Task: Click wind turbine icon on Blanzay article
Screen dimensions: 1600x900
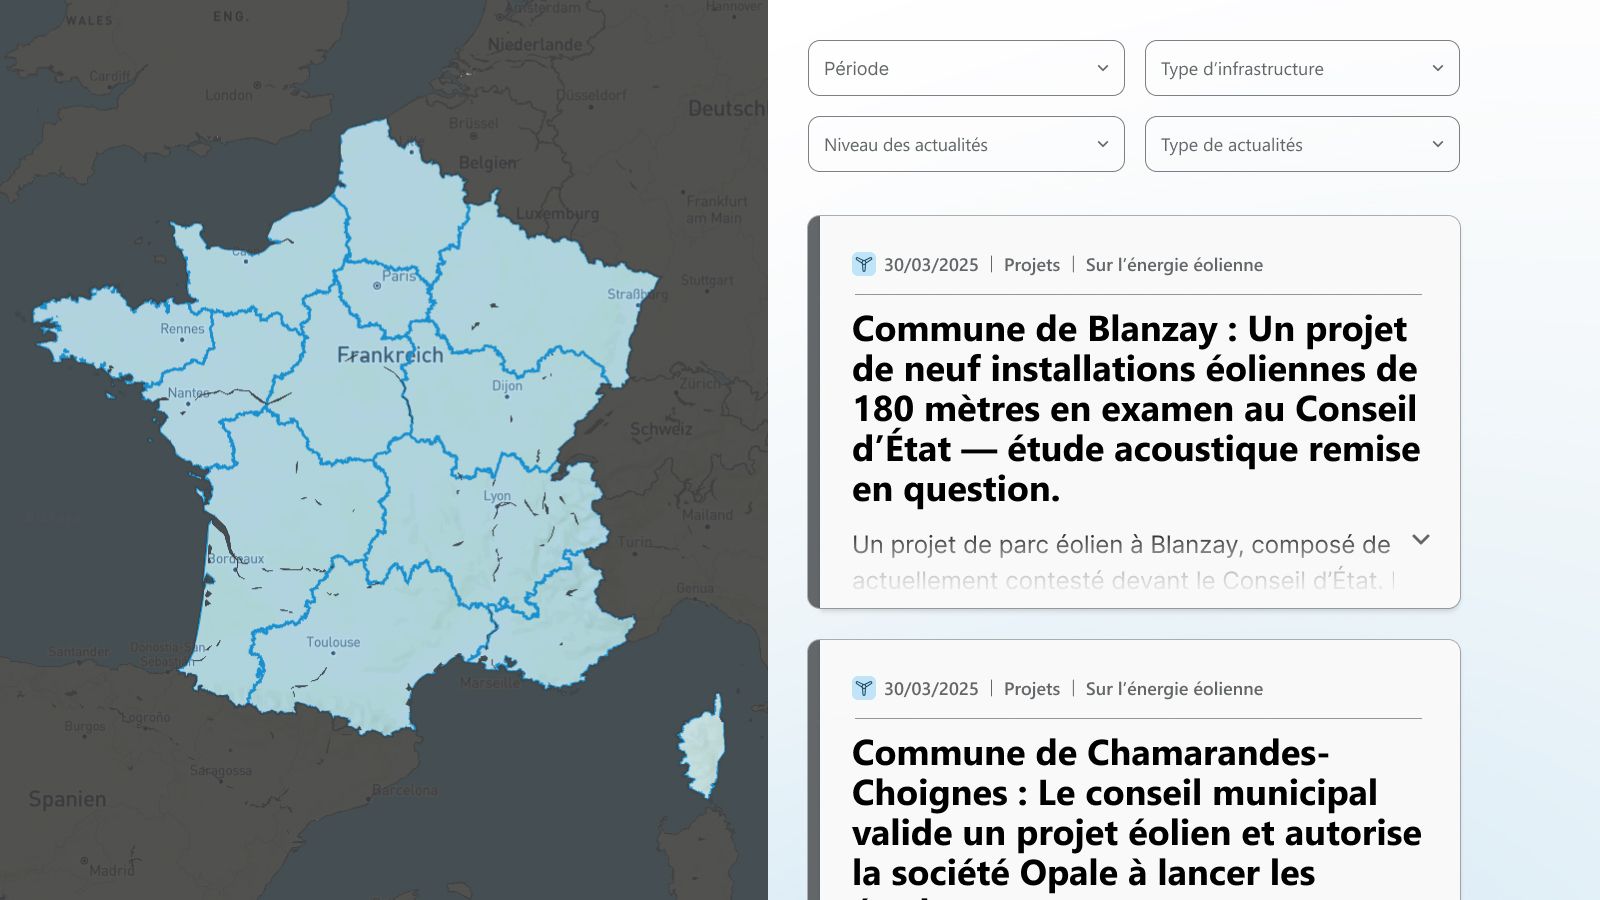Action: pos(863,265)
